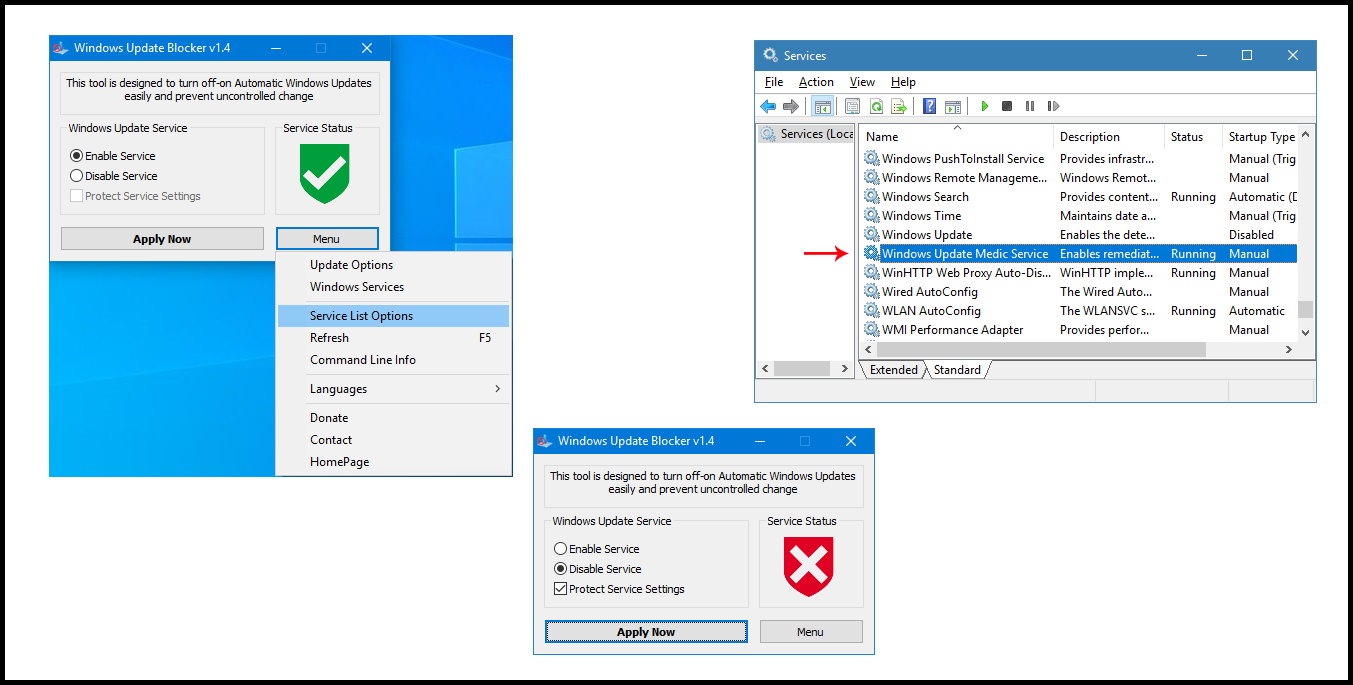Viewport: 1353px width, 685px height.
Task: Uncheck Protect Service Settings in the red-shield window
Action: 560,589
